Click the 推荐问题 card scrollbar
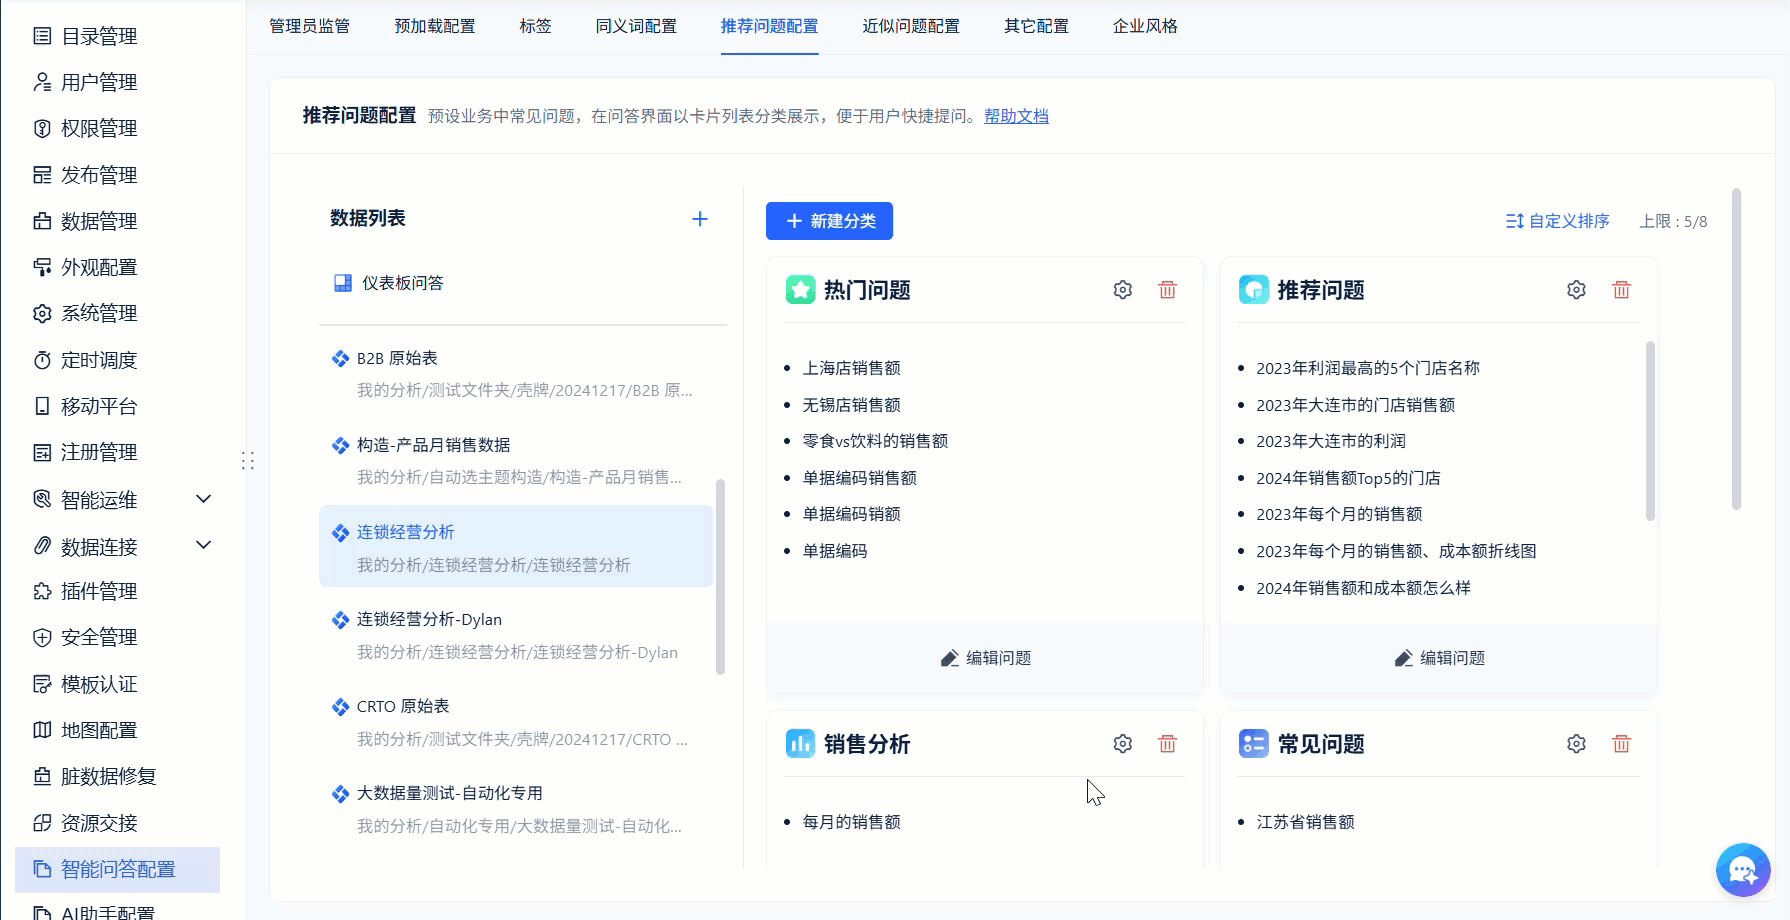 (1650, 431)
